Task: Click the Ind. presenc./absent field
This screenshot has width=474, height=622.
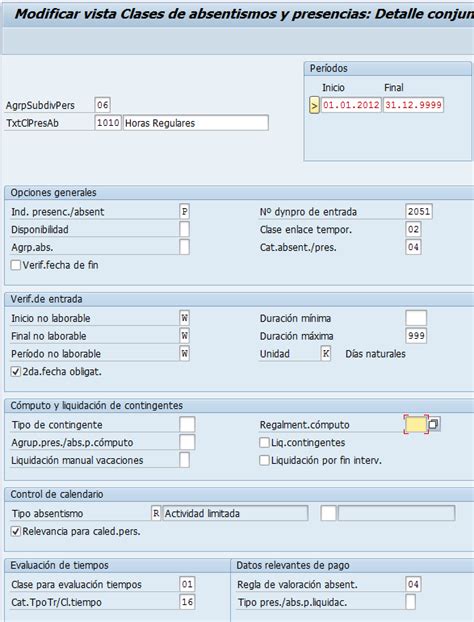Action: pyautogui.click(x=184, y=211)
